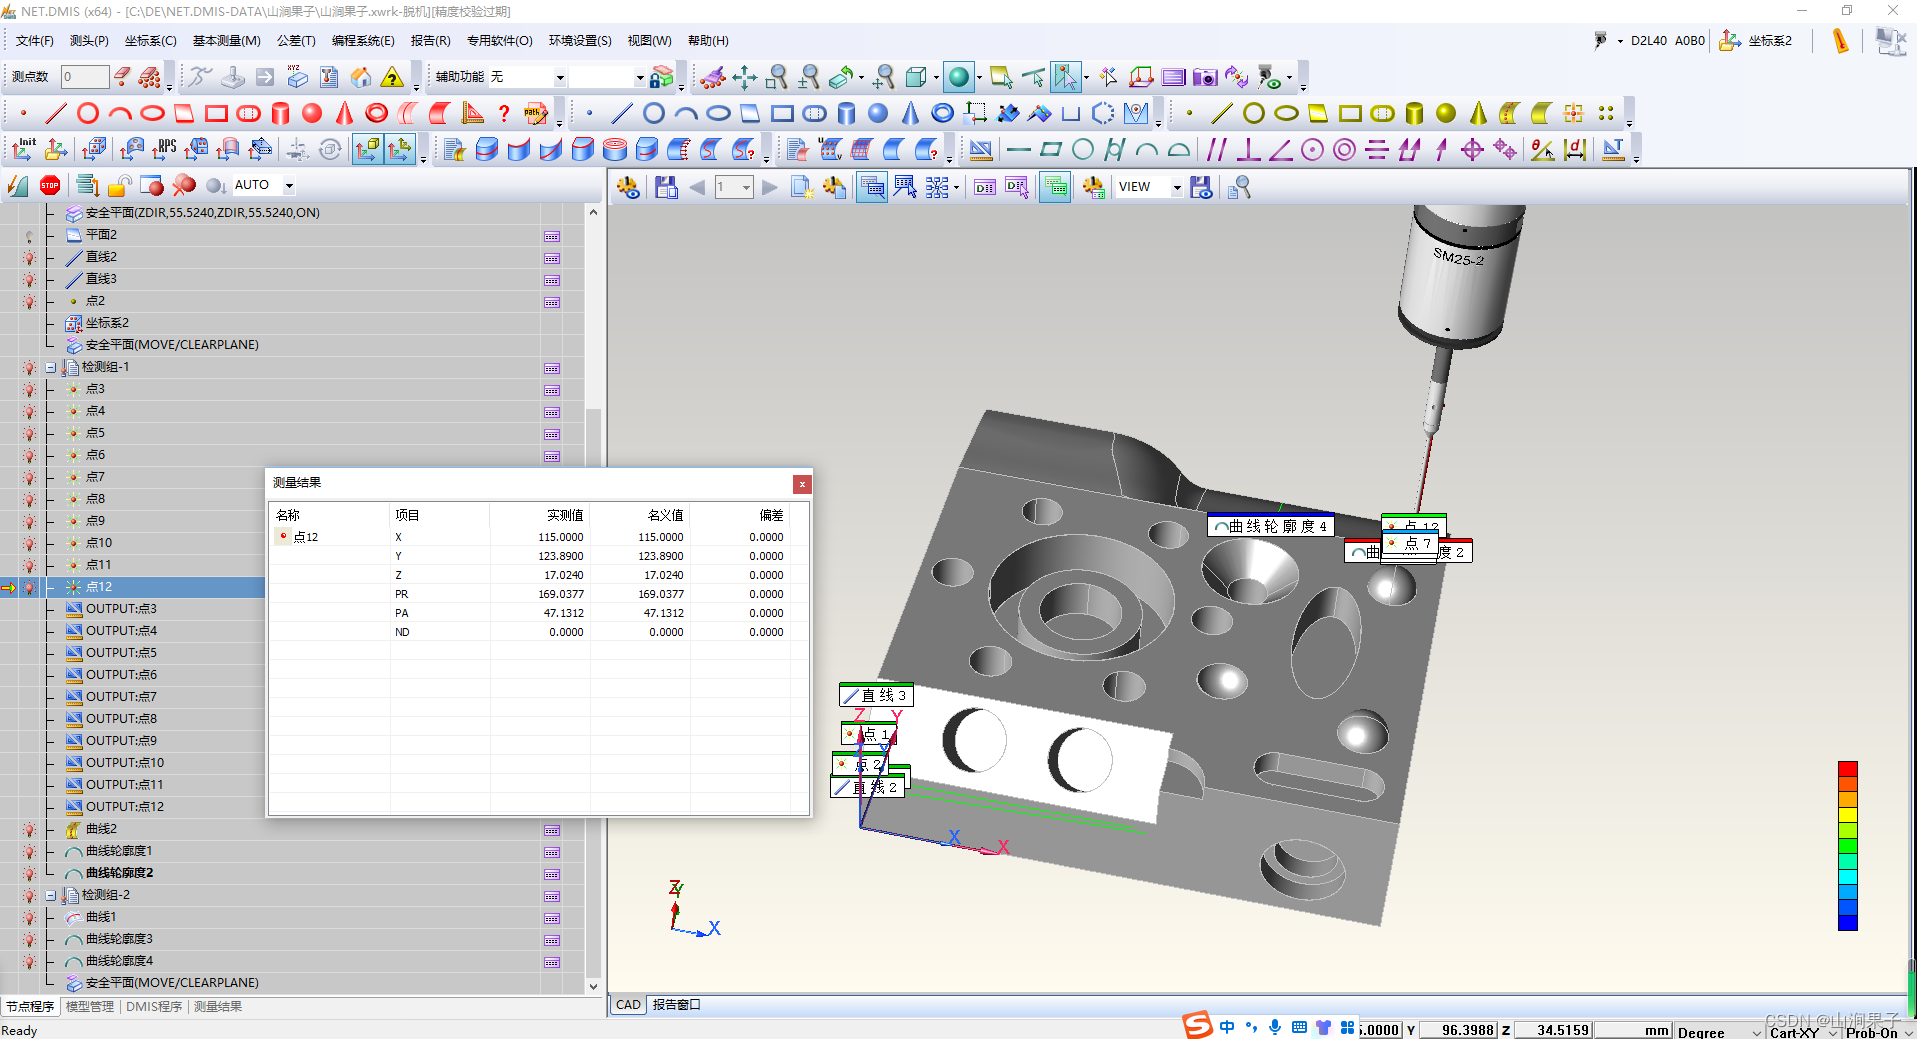Image resolution: width=1917 pixels, height=1039 pixels.
Task: Select the yellow cylinder construct tool
Action: pyautogui.click(x=1414, y=113)
